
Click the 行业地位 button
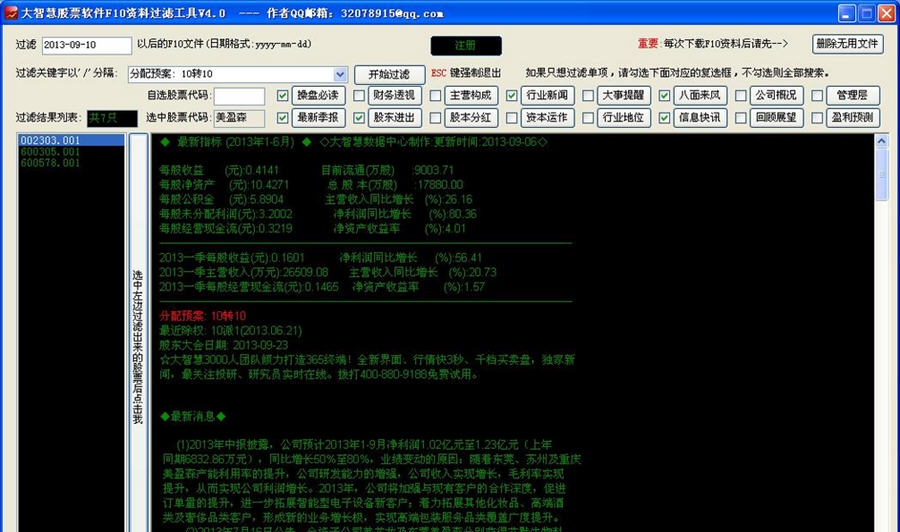click(x=623, y=118)
